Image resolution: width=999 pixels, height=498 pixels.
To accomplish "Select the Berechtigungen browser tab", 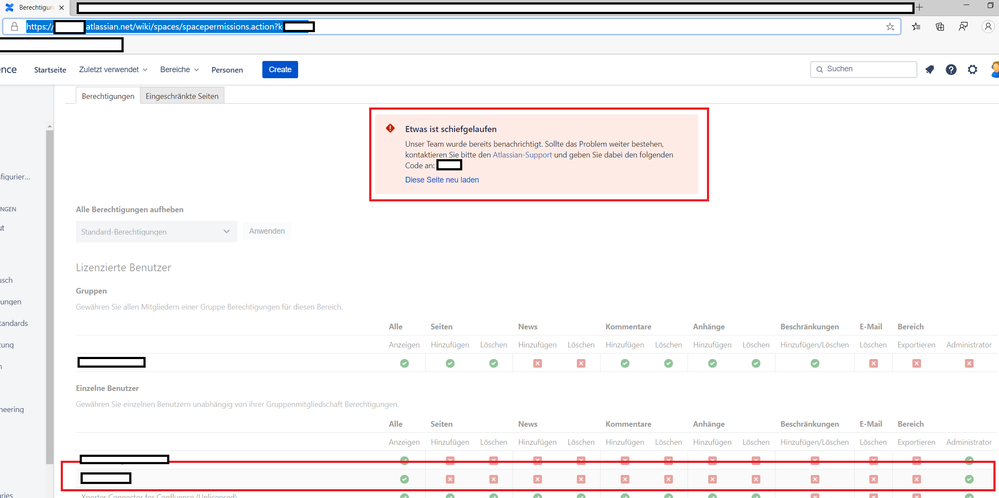I will click(34, 7).
